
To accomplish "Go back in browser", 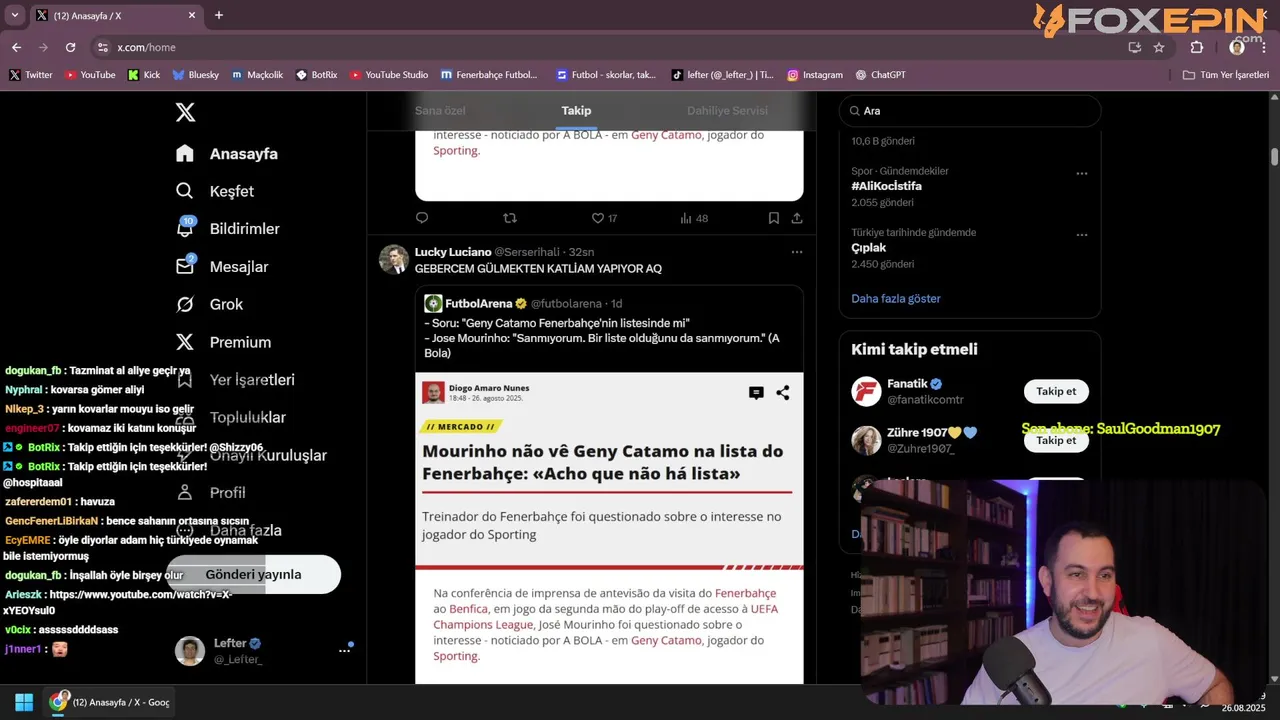I will [16, 47].
